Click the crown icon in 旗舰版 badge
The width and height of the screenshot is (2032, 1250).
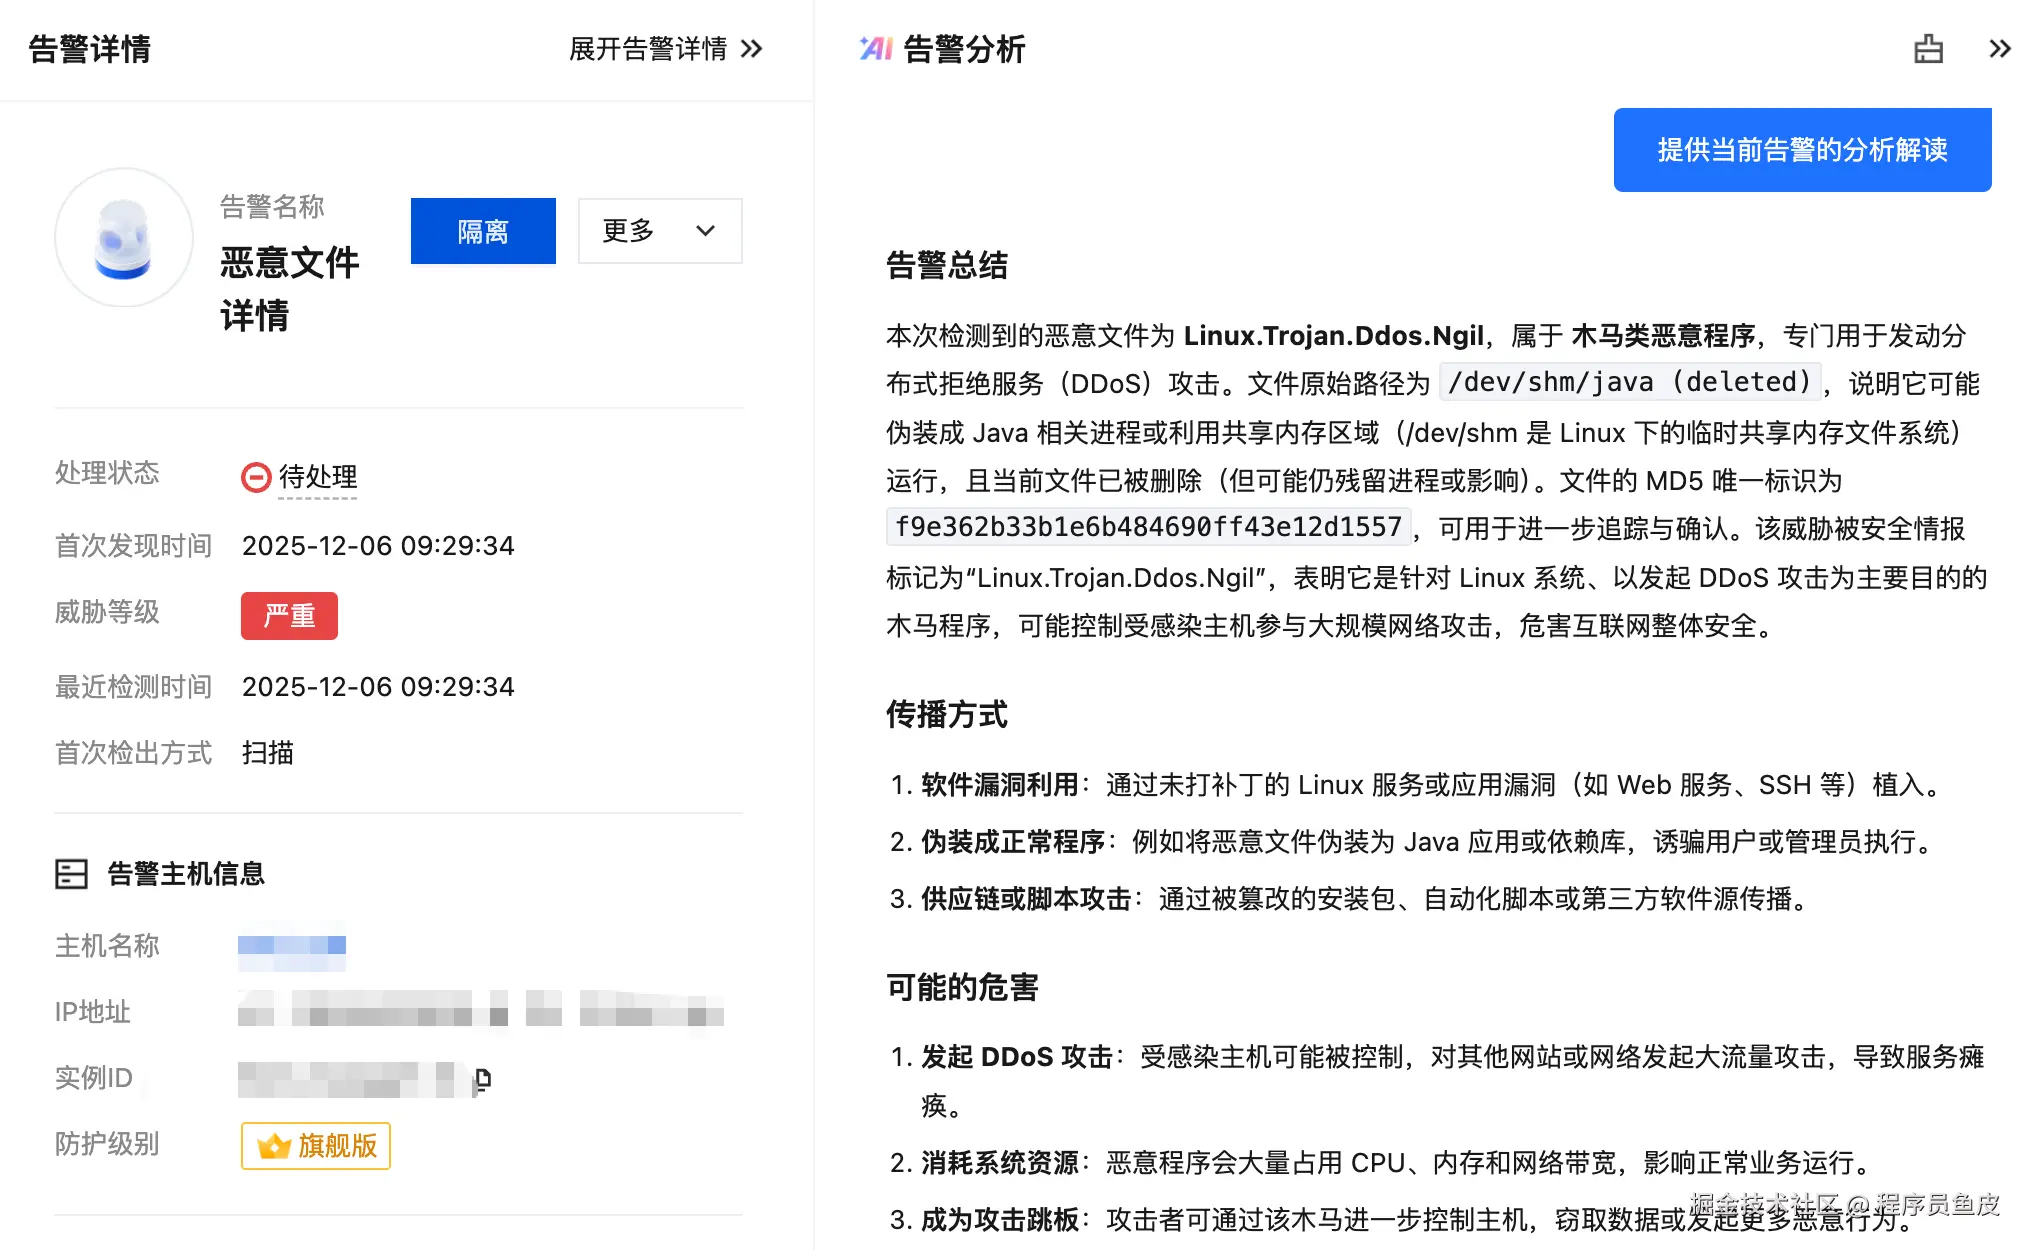(273, 1146)
